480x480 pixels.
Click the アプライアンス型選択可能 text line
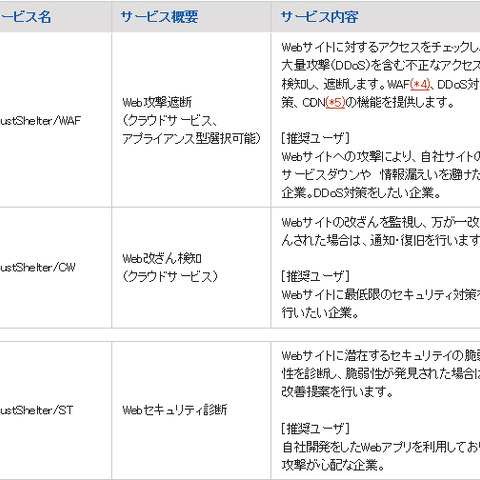191,138
